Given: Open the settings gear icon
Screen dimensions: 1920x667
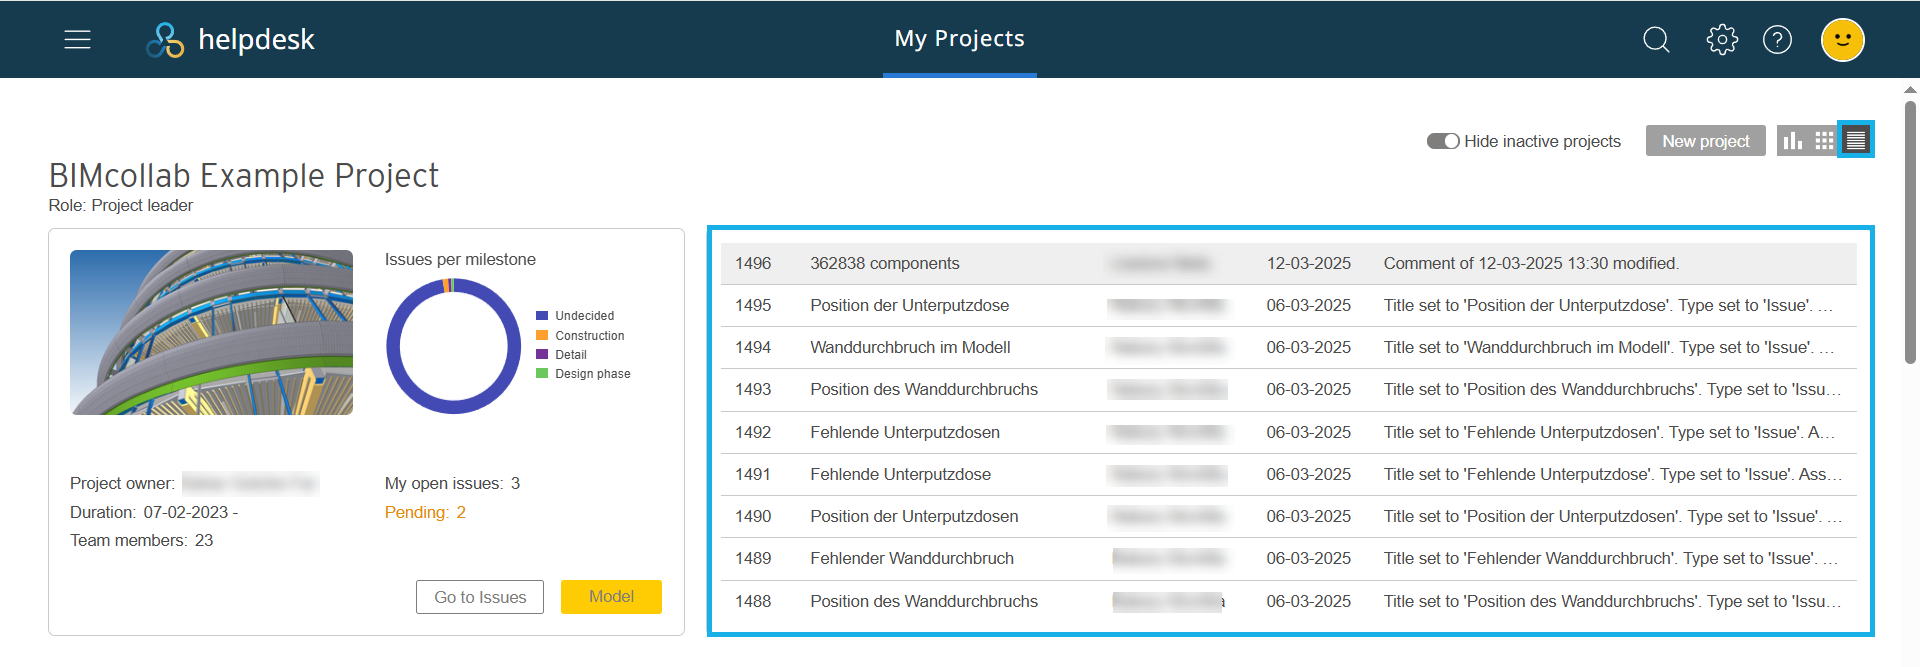Looking at the screenshot, I should point(1721,39).
